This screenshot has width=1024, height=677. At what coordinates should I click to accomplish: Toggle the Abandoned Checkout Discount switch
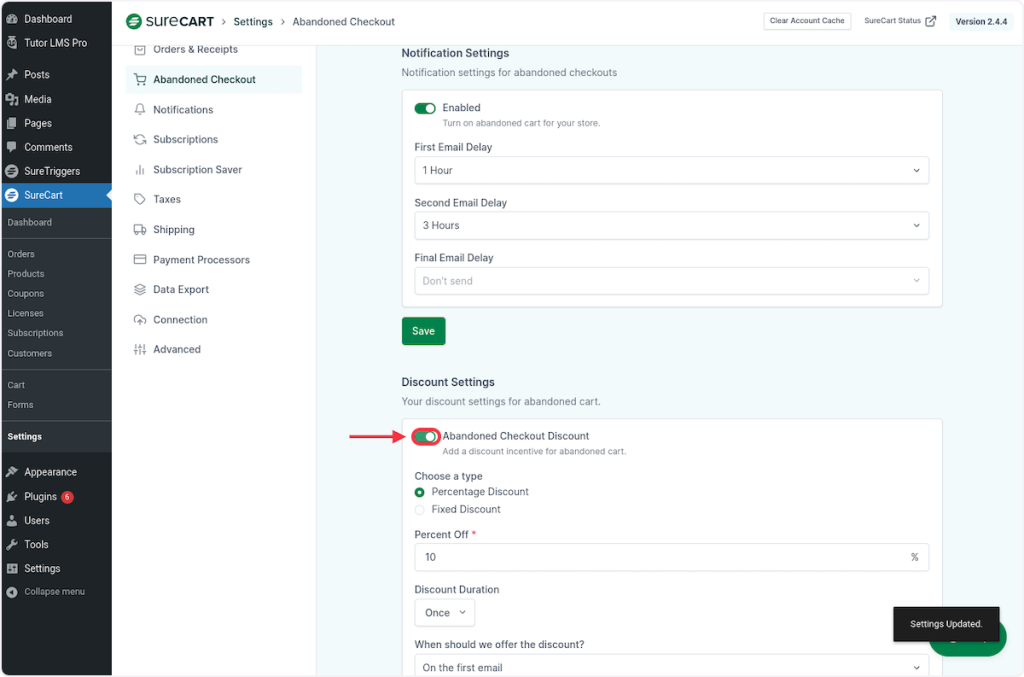(425, 437)
